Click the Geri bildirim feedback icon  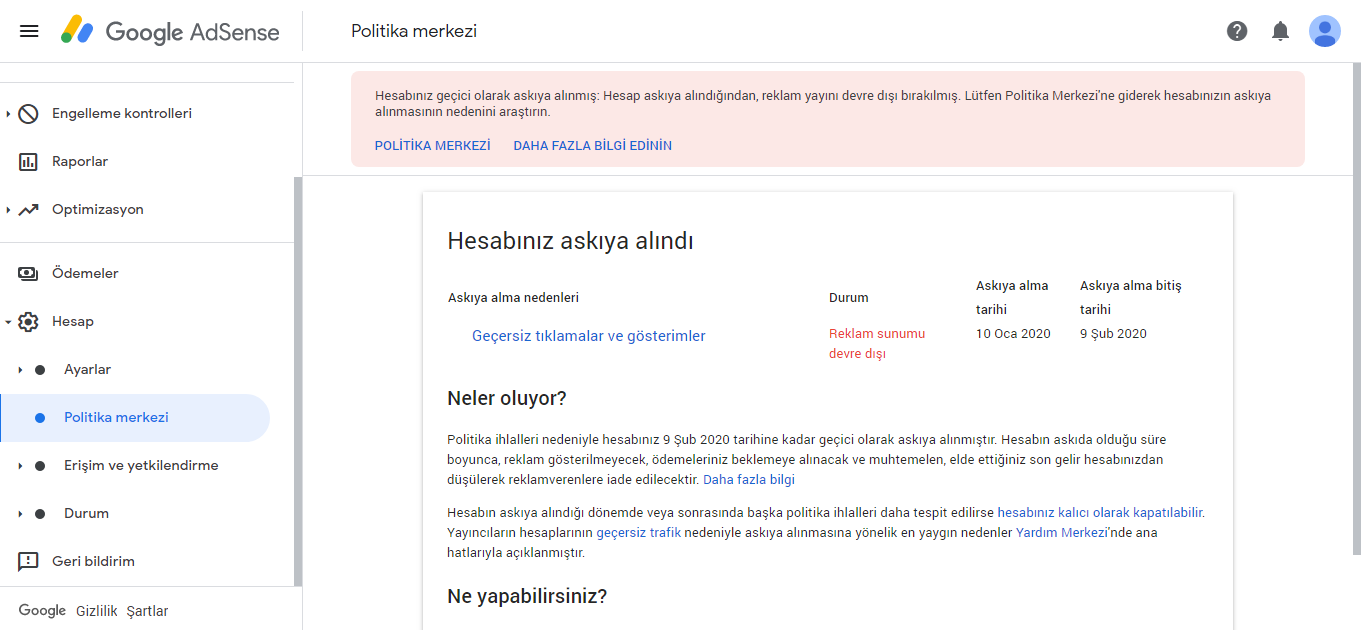[x=29, y=561]
